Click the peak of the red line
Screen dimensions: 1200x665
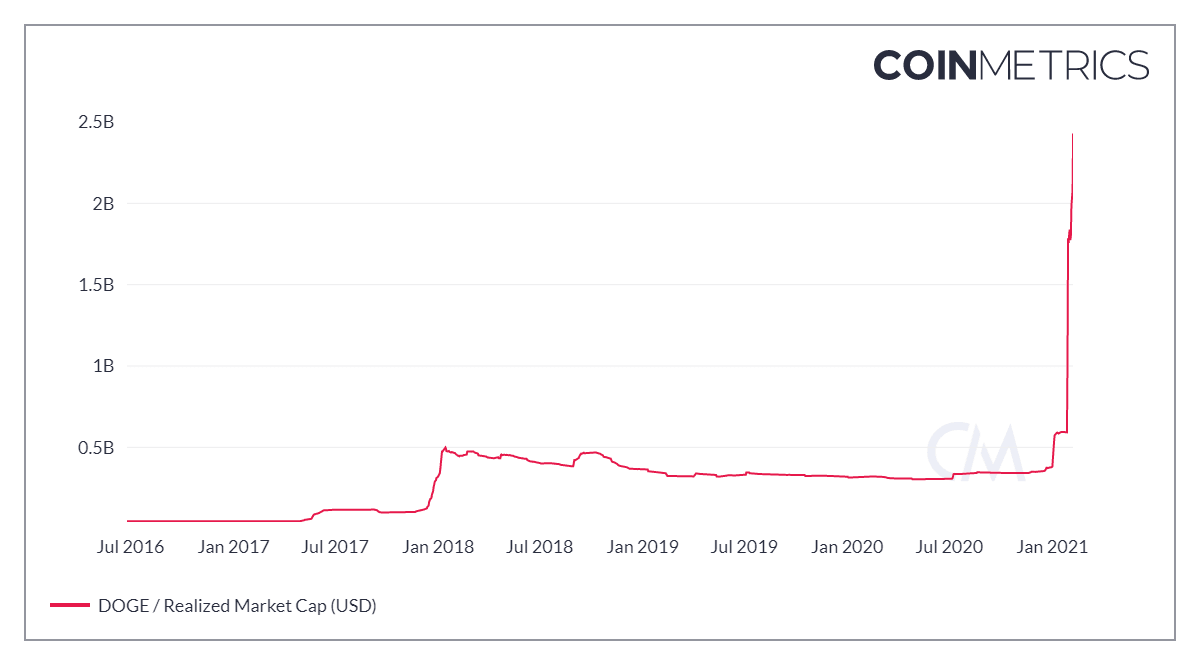(x=1072, y=135)
